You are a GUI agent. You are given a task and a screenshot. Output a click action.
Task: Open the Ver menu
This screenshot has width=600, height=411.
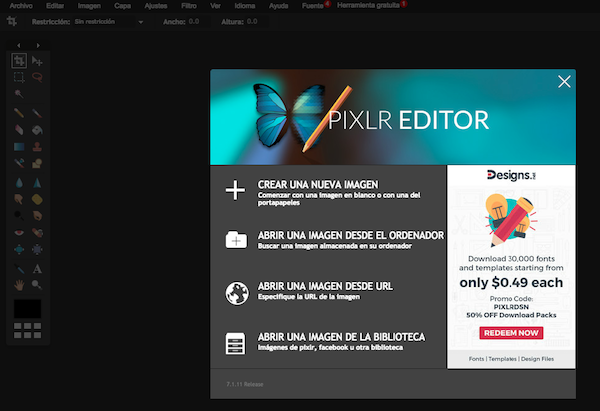click(215, 6)
